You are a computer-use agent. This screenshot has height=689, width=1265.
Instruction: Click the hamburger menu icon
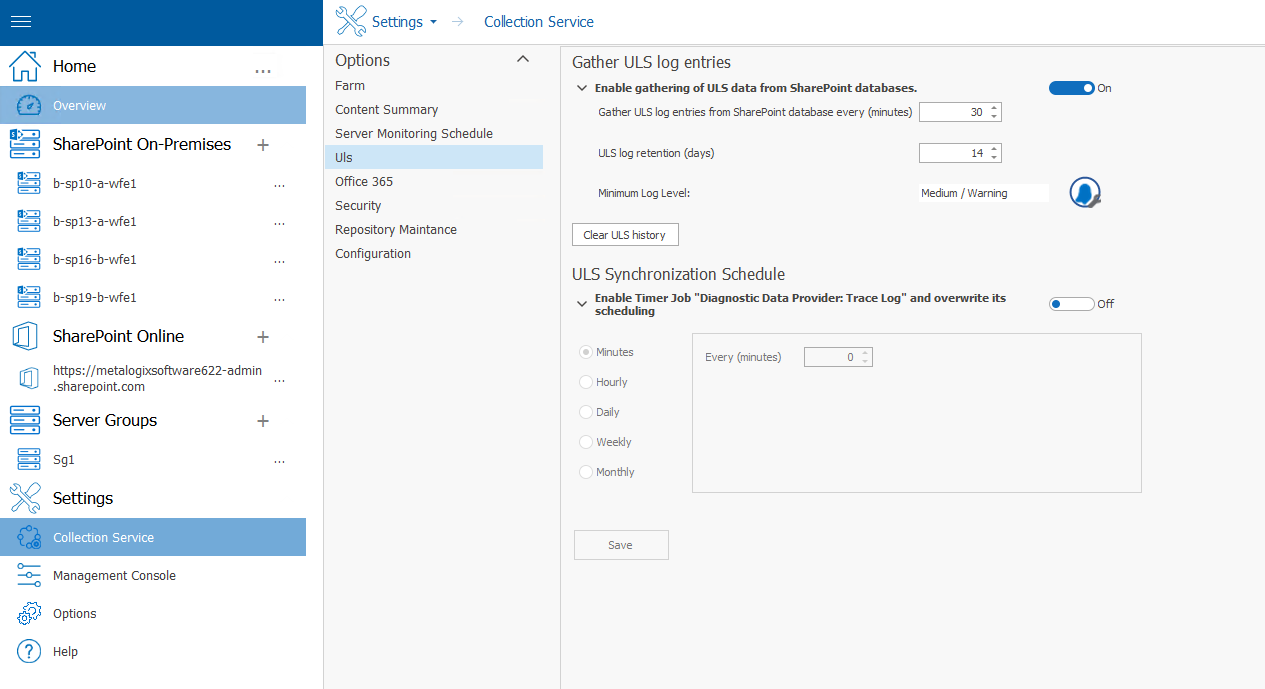[21, 22]
